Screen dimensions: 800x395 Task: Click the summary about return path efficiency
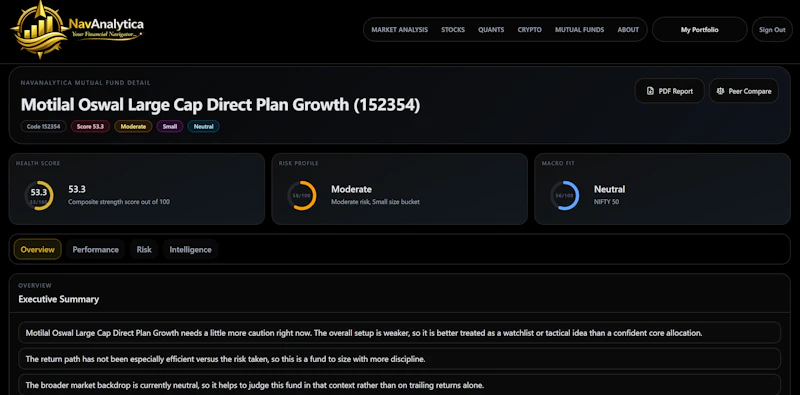click(x=399, y=359)
